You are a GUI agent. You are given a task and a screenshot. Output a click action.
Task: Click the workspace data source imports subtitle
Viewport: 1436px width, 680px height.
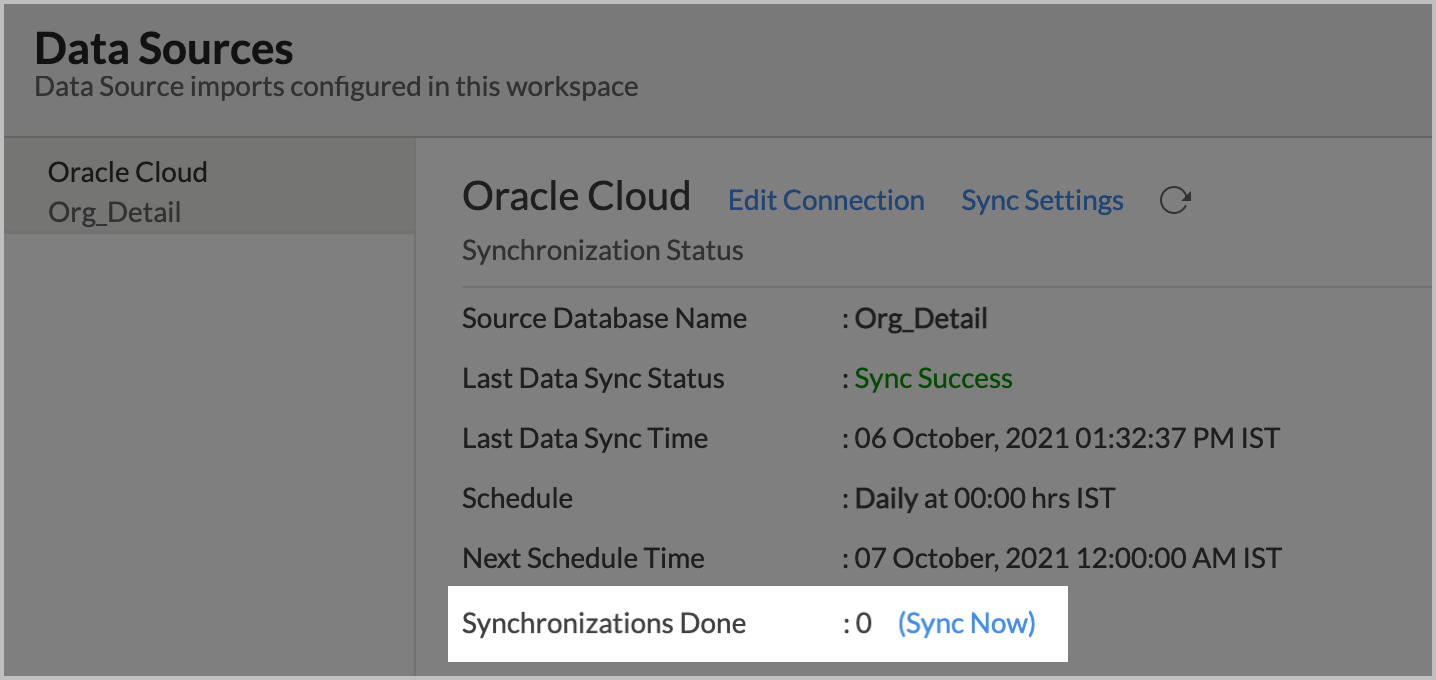point(336,86)
